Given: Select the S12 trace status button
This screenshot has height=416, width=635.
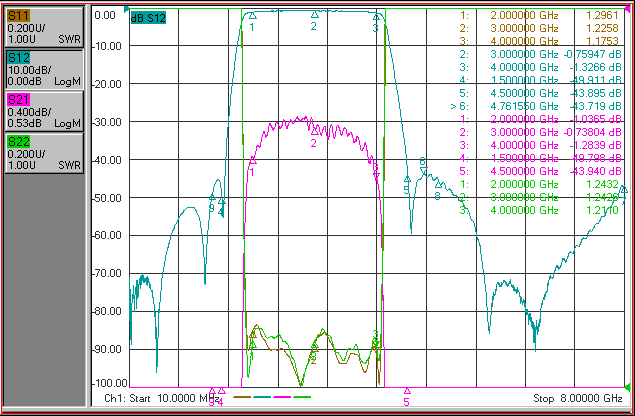Looking at the screenshot, I should pos(45,69).
